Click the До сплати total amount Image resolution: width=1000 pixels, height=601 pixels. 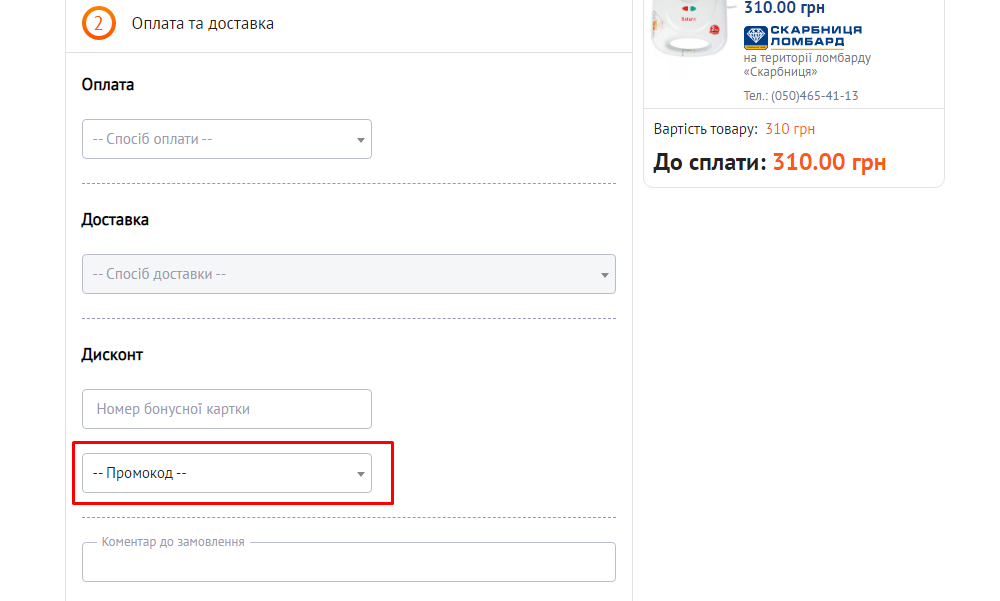[829, 162]
